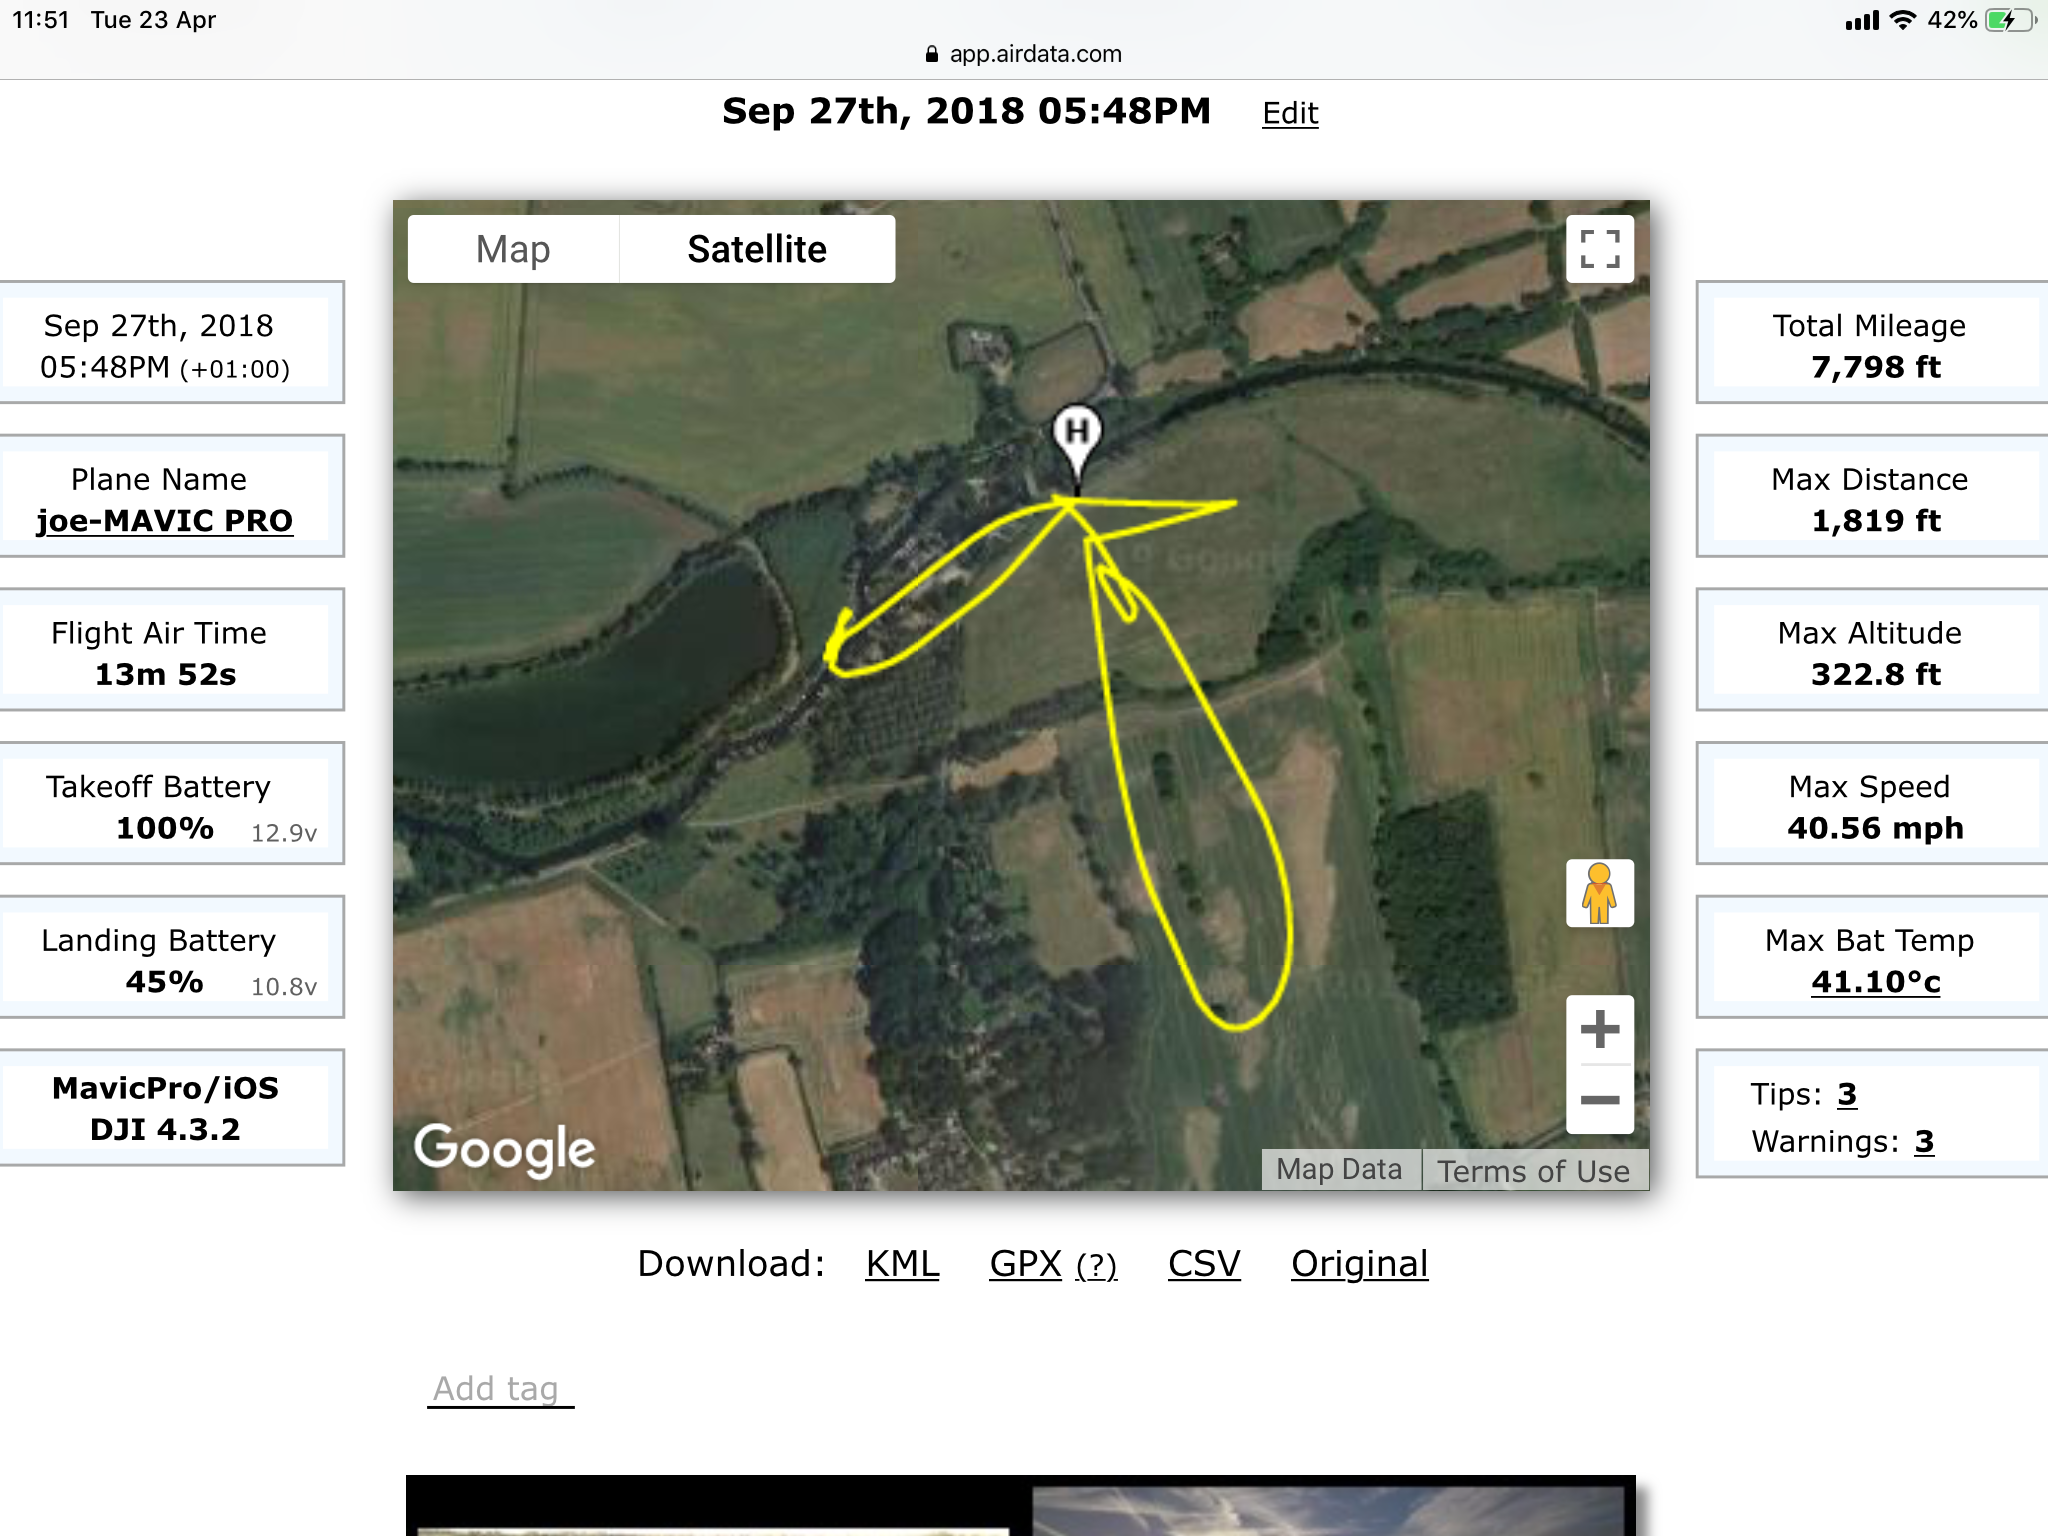2048x1536 pixels.
Task: Toggle fullscreen map view
Action: tap(1599, 249)
